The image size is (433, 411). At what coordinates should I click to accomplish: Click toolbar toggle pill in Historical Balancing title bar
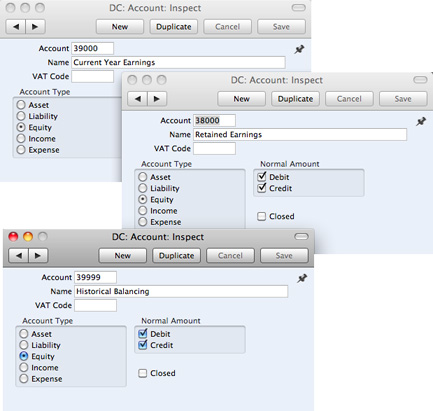pyautogui.click(x=301, y=237)
